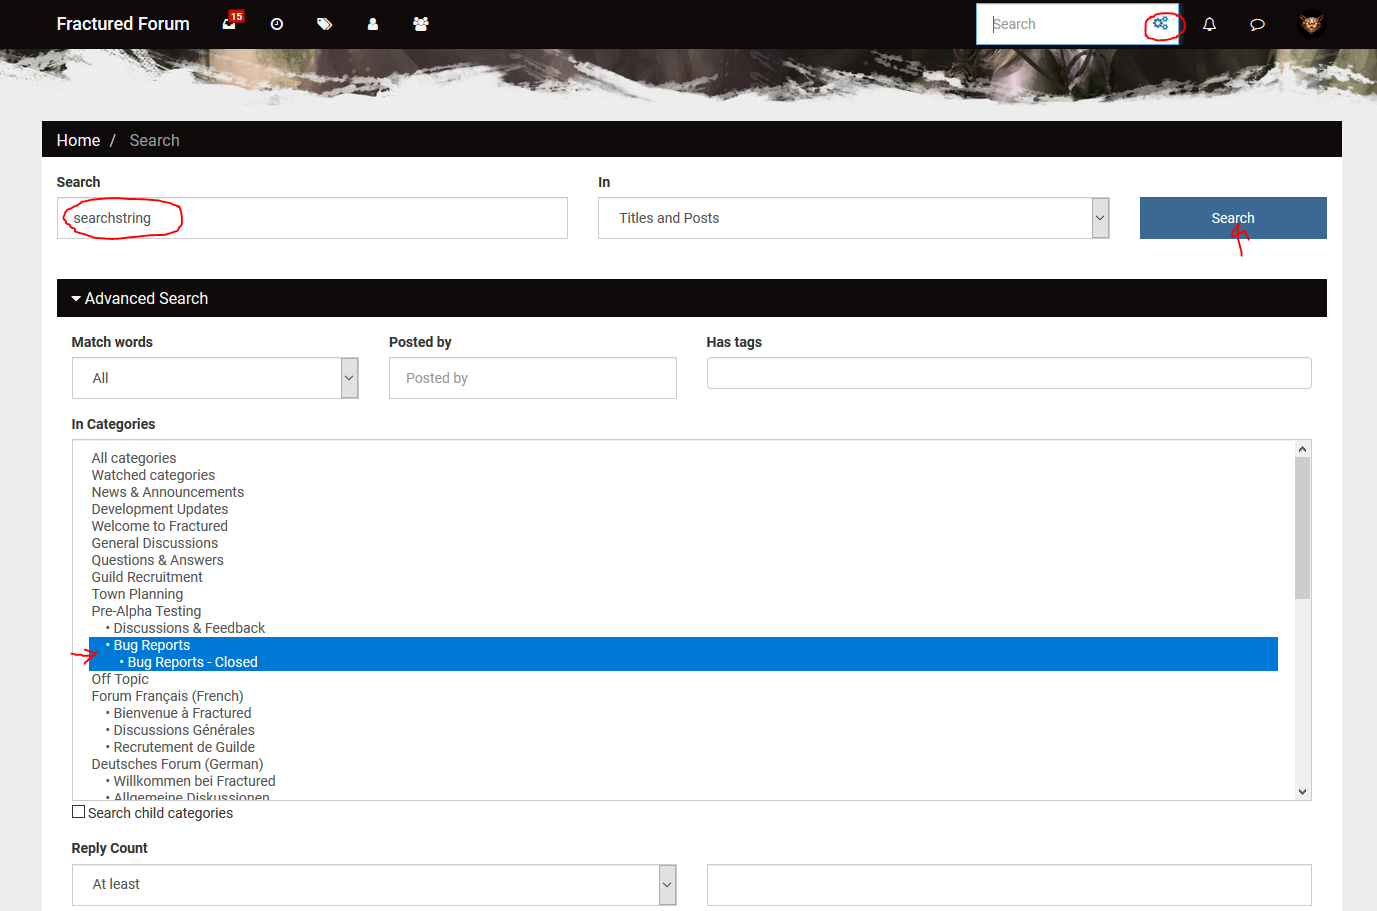
Task: Open the At least reply count dropdown
Action: coord(374,885)
